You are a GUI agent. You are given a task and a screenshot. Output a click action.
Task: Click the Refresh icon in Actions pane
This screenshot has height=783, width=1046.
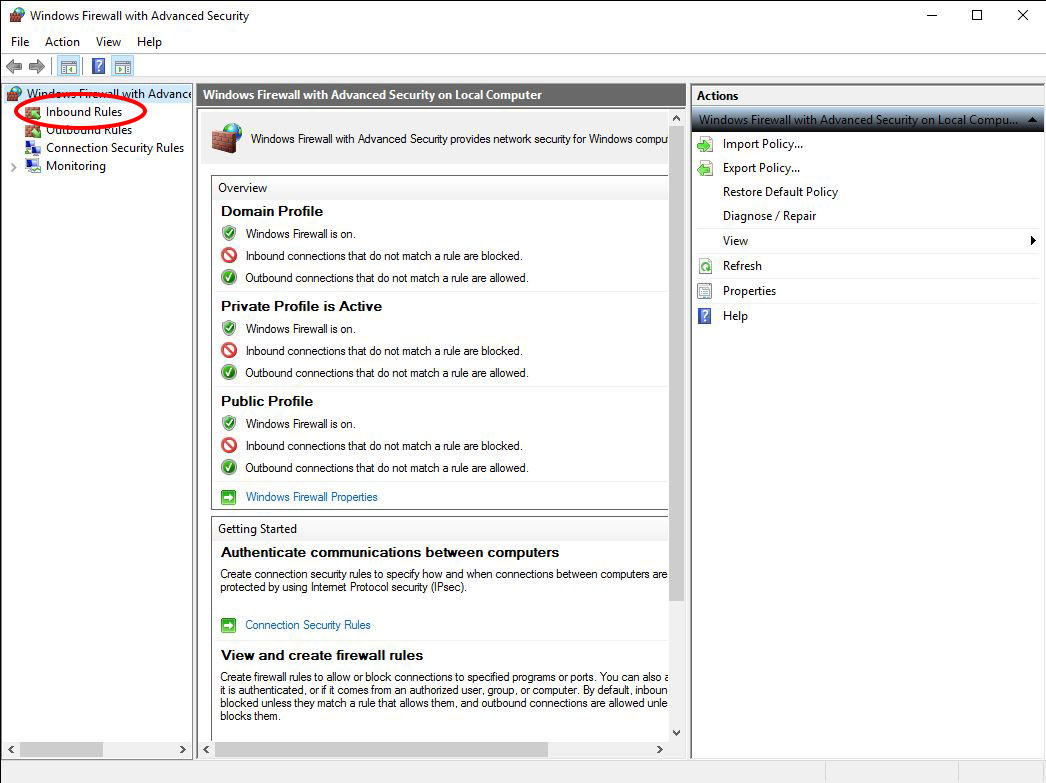pos(705,266)
